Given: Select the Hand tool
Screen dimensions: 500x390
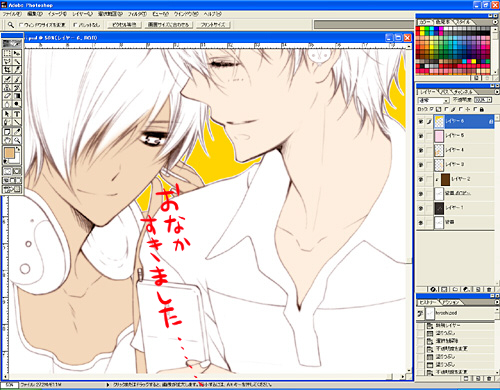Looking at the screenshot, I should tap(7, 140).
